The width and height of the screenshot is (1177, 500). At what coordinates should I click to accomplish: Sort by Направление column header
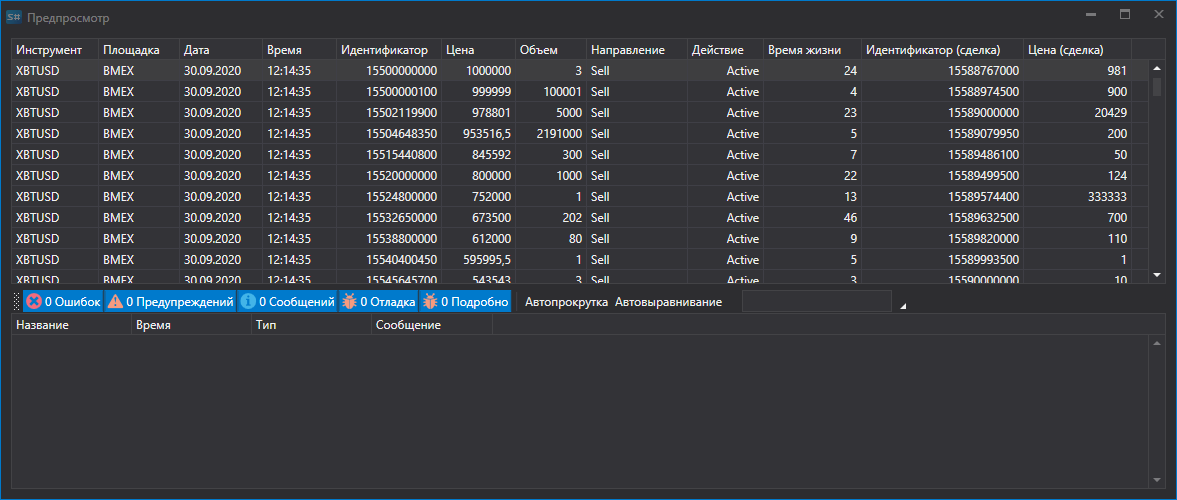point(637,50)
